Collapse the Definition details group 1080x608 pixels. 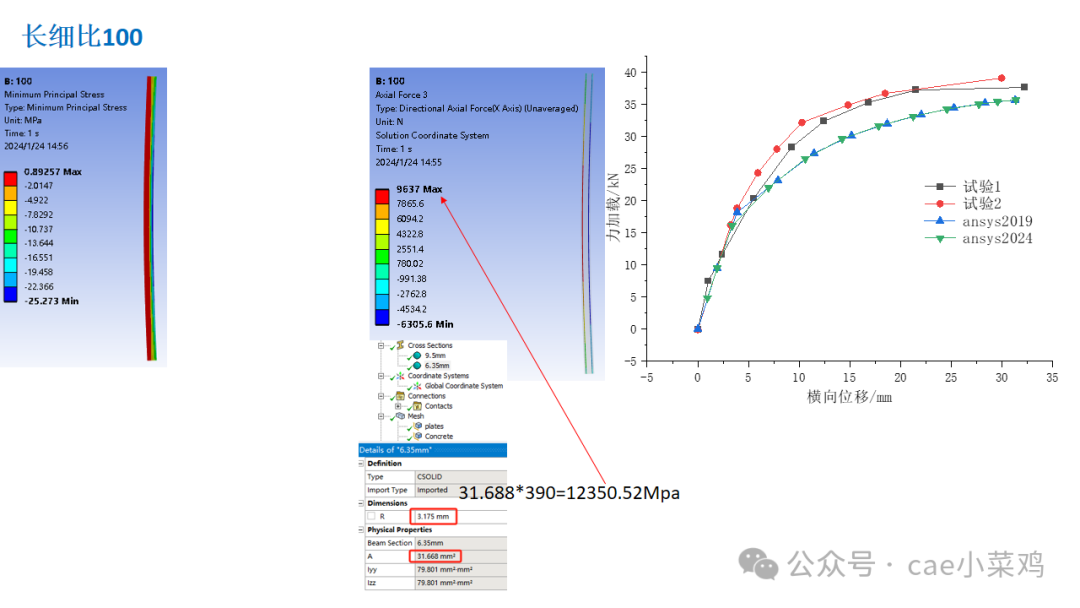pos(361,463)
